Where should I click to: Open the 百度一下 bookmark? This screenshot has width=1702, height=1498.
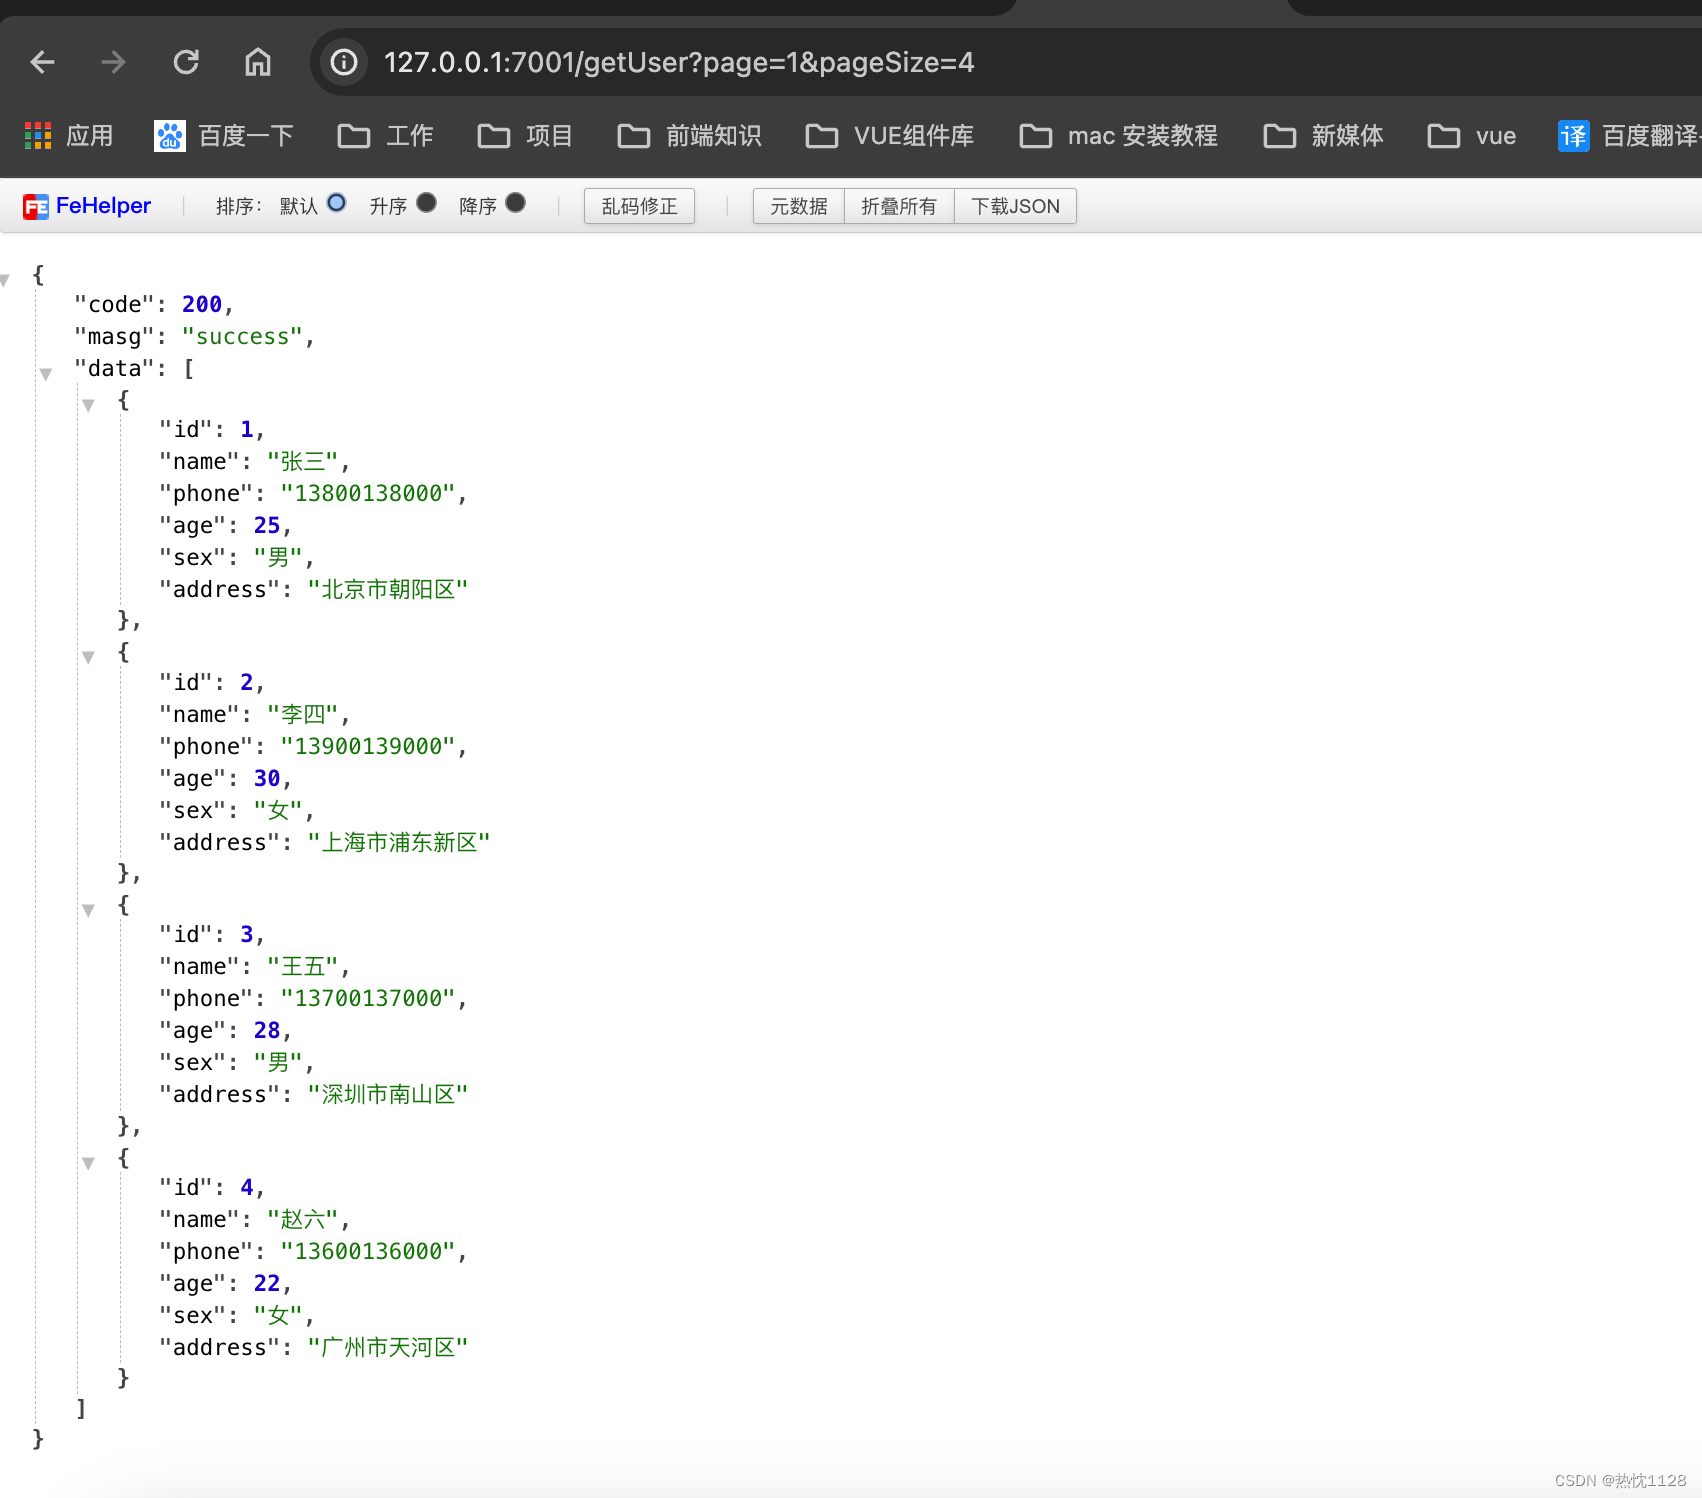click(x=224, y=136)
